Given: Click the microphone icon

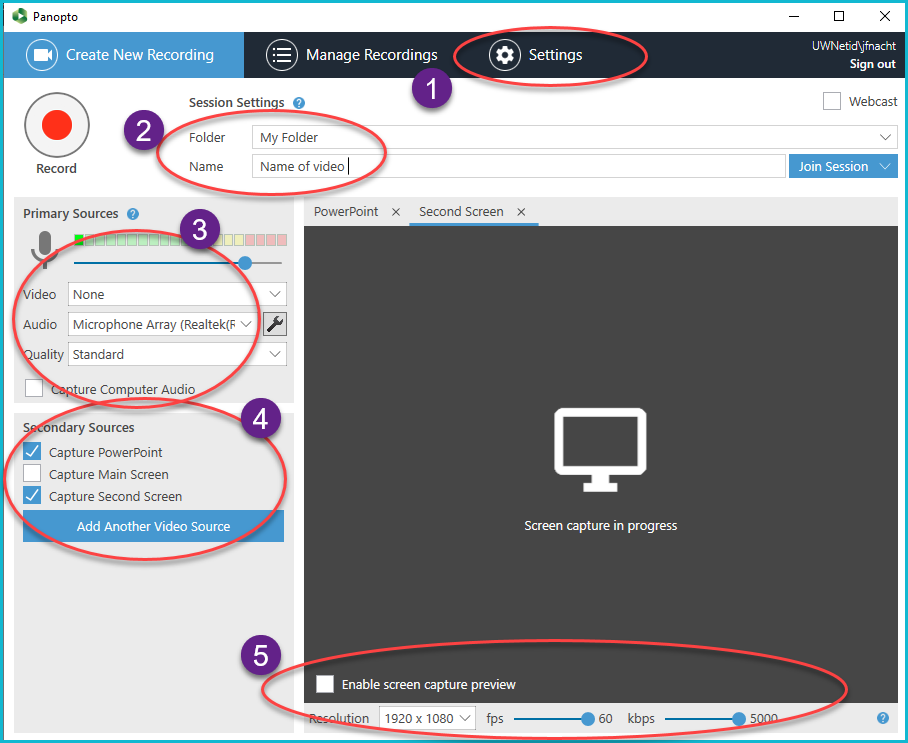Looking at the screenshot, I should [x=45, y=249].
